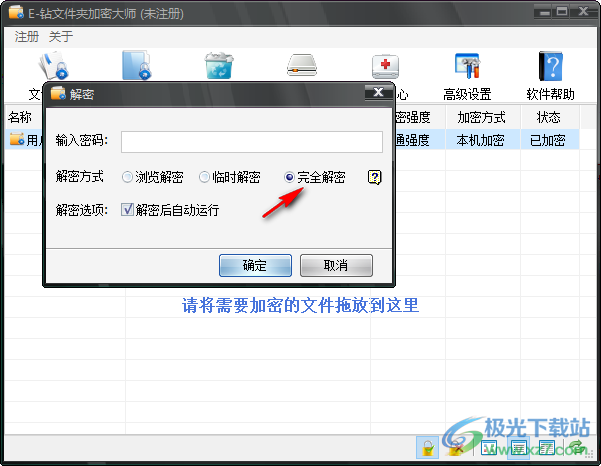Click the 本机加密 cell in list
This screenshot has width=601, height=466.
(480, 140)
